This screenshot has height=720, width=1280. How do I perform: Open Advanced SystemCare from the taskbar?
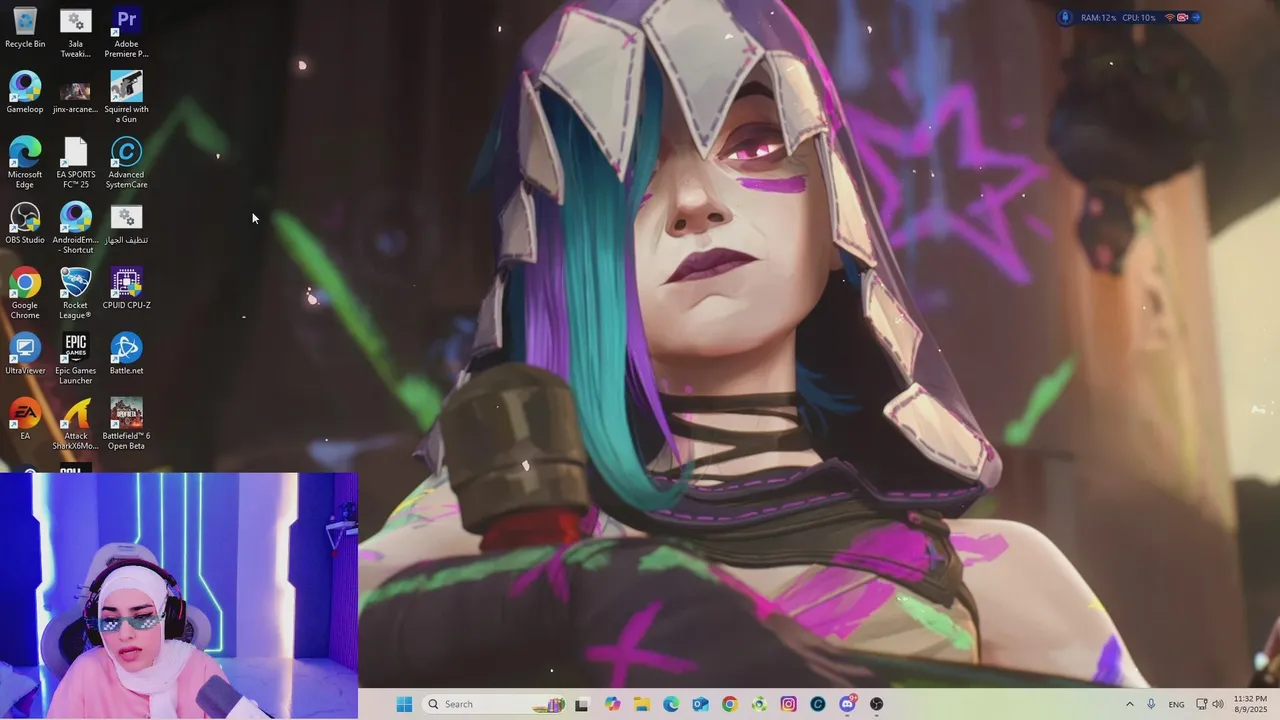818,704
